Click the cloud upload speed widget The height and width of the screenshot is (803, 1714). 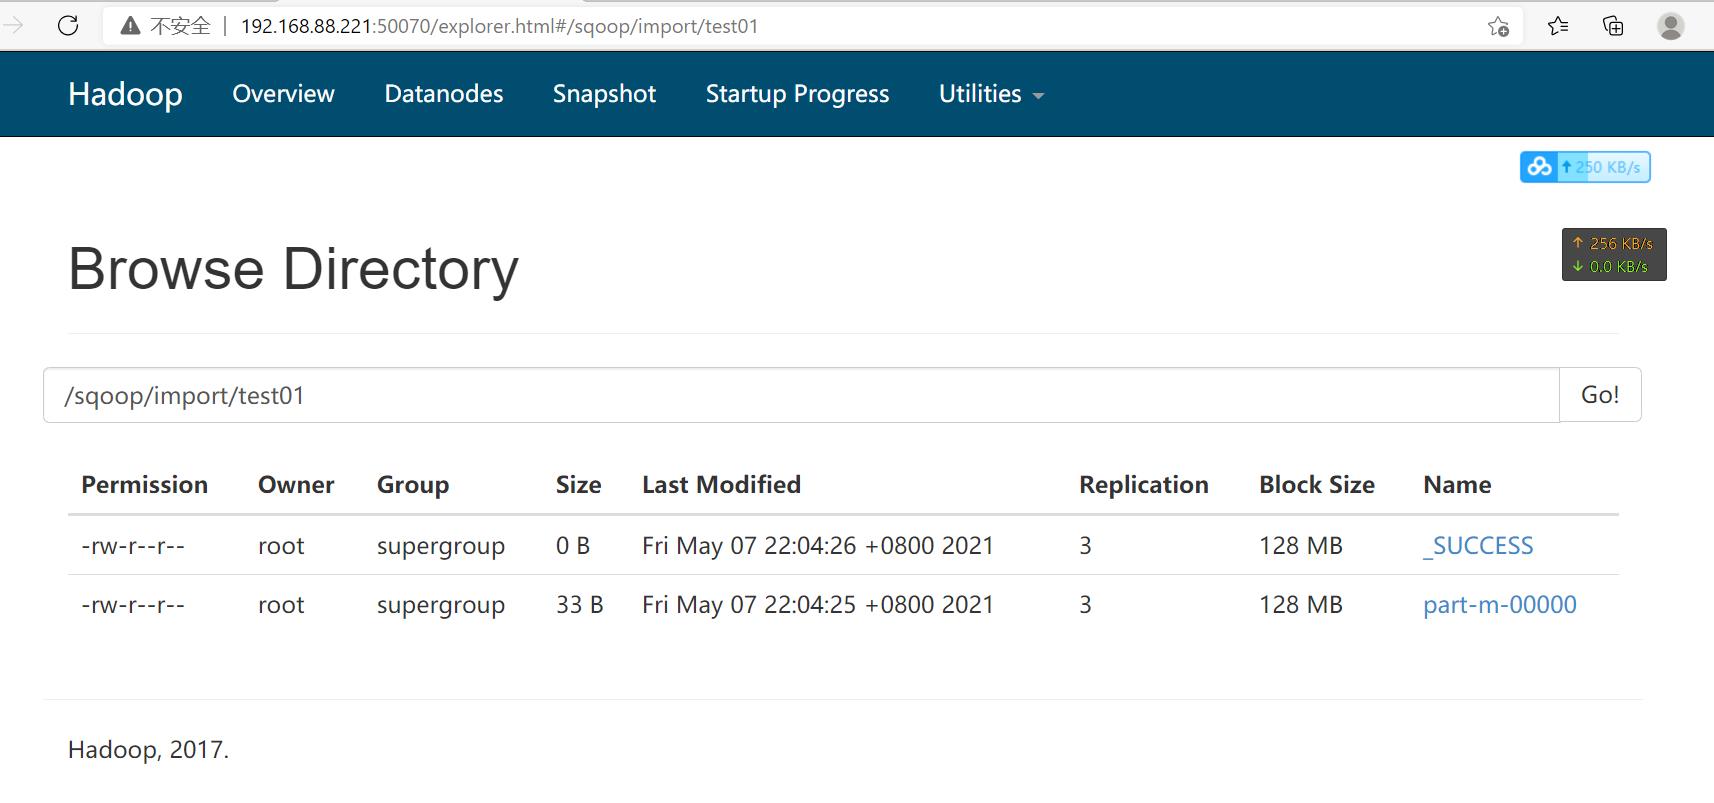click(x=1585, y=167)
